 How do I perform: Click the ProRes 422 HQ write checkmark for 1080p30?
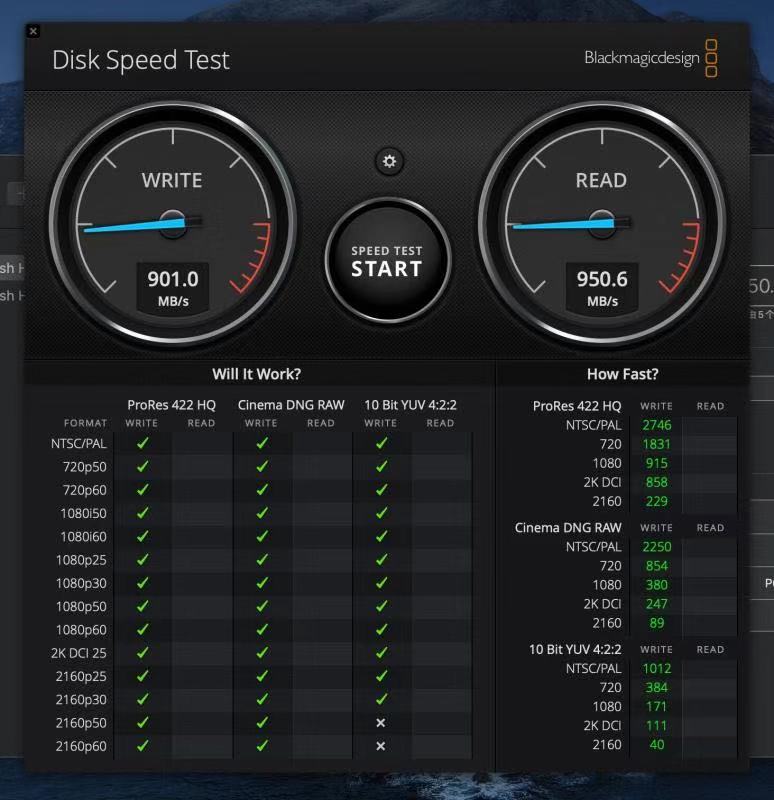click(x=143, y=583)
